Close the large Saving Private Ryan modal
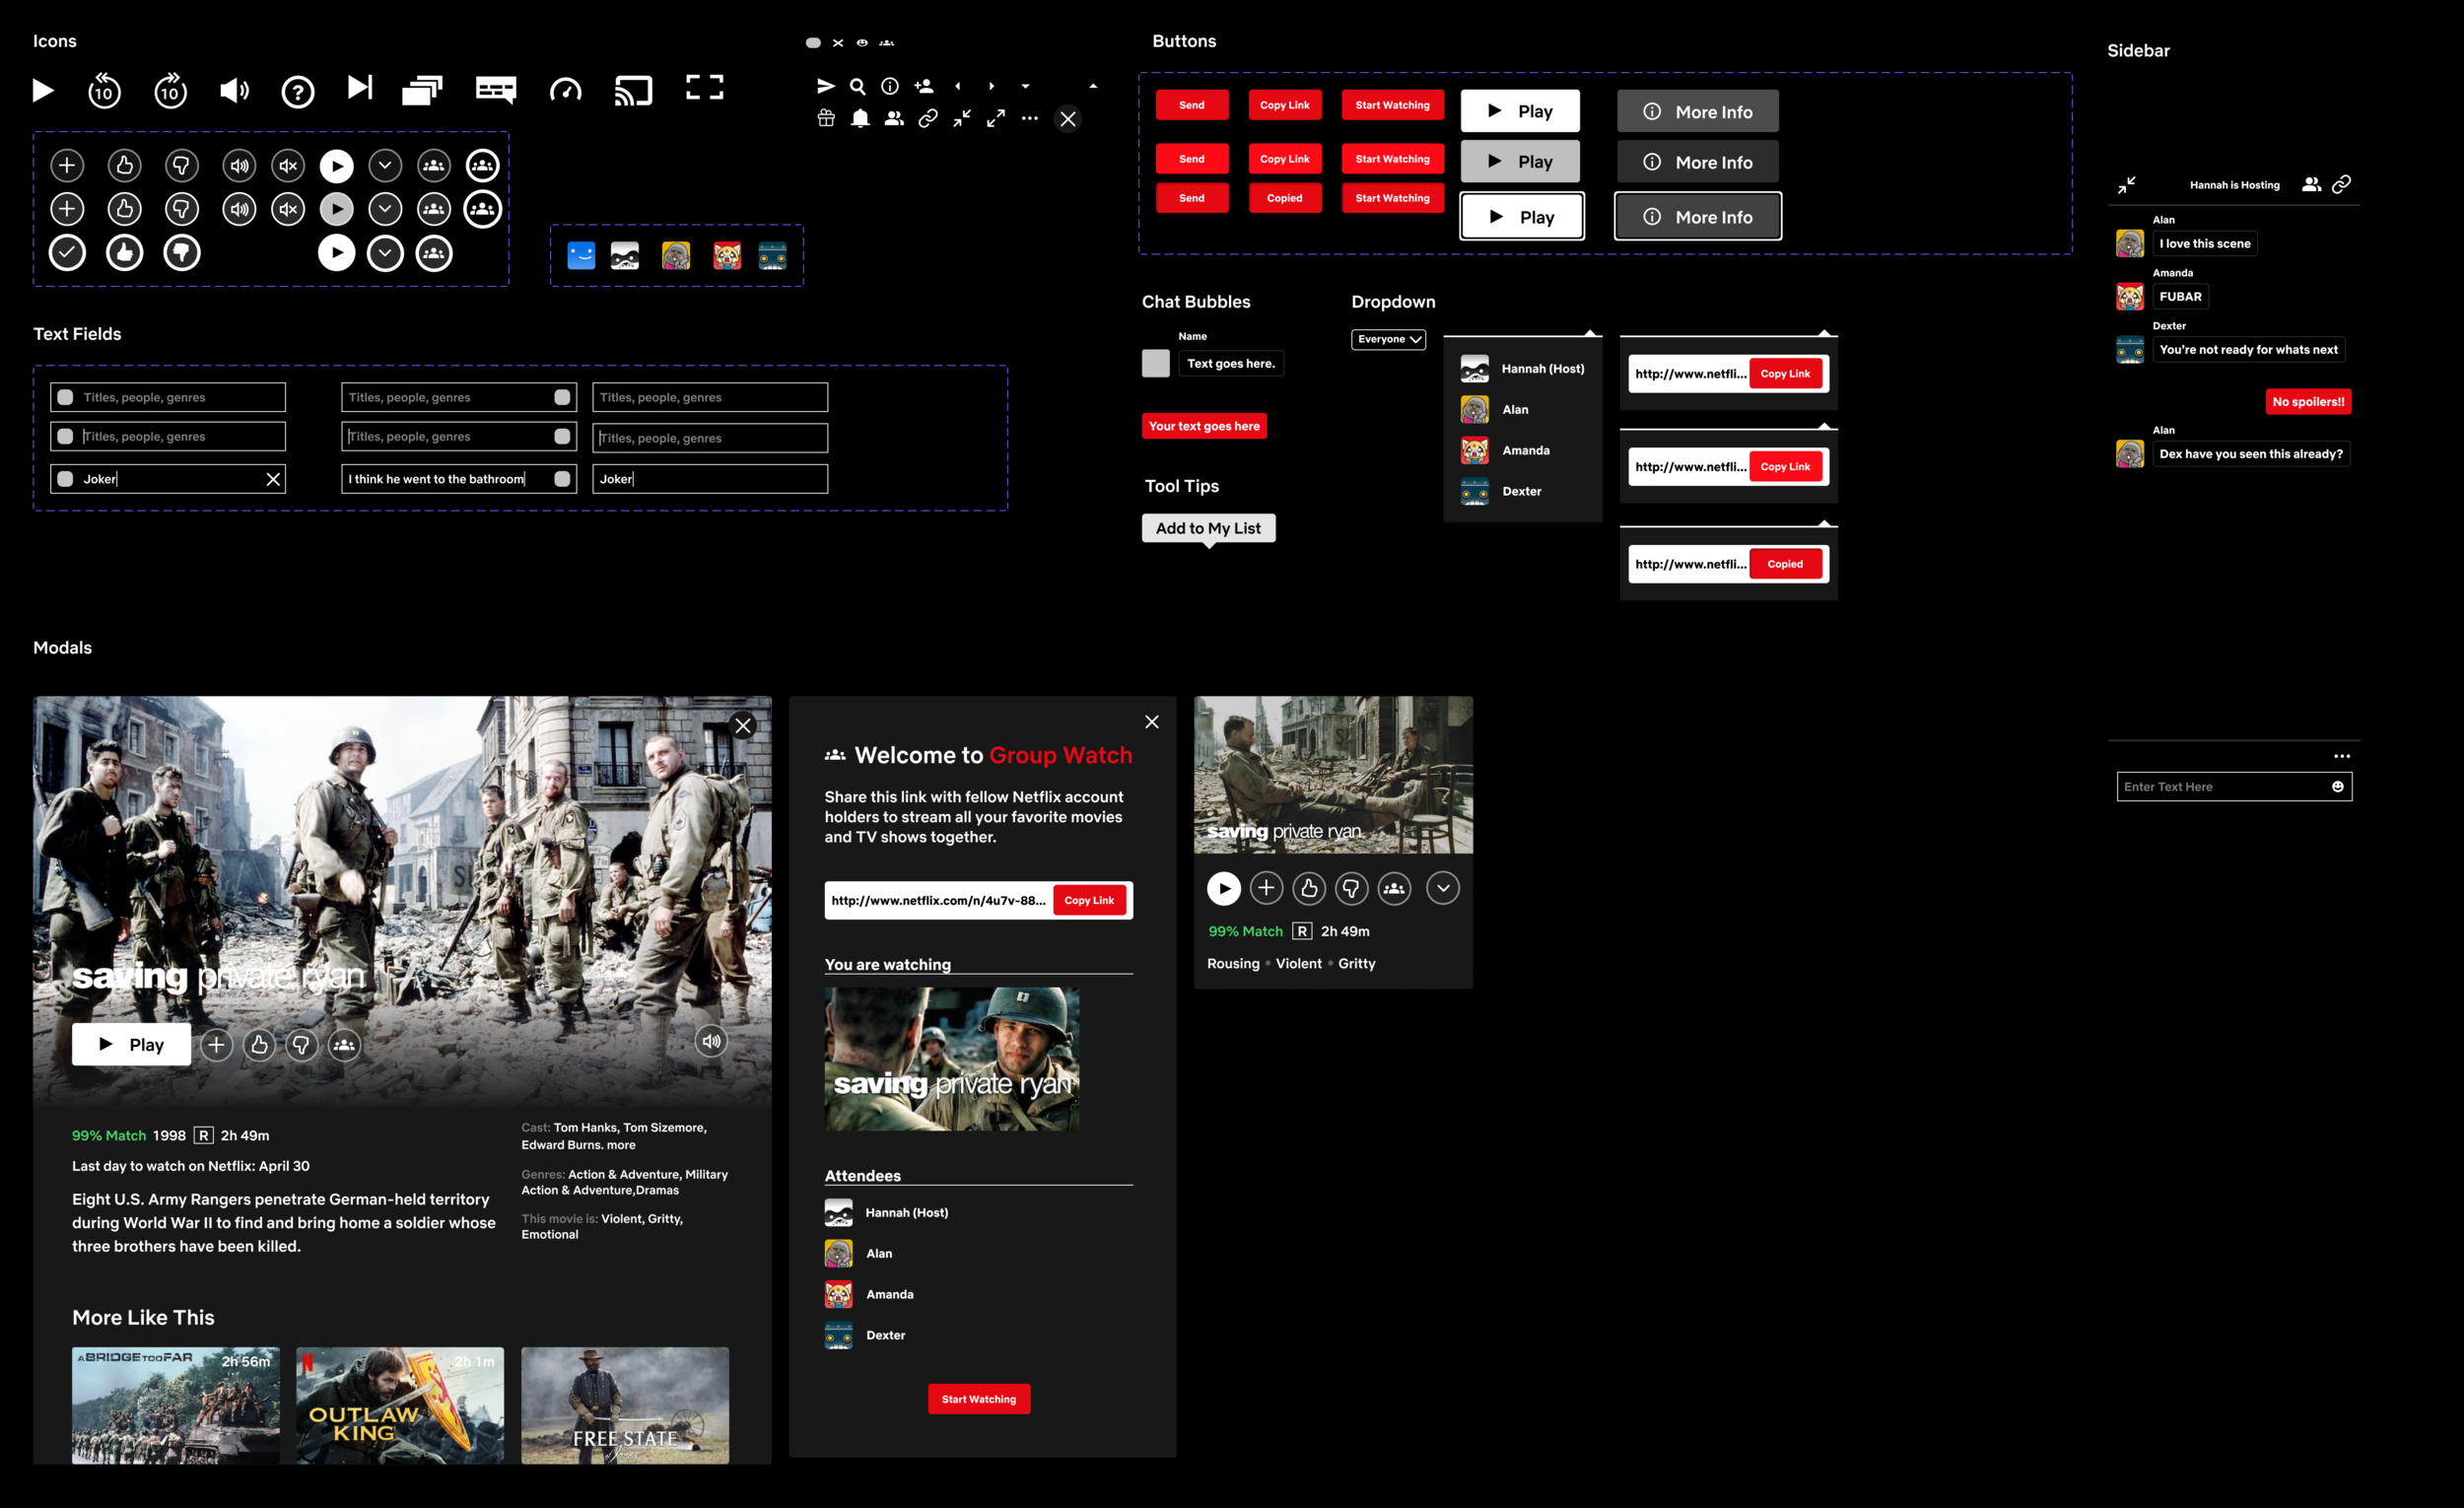Screen dimensions: 2464x1508 pos(743,726)
